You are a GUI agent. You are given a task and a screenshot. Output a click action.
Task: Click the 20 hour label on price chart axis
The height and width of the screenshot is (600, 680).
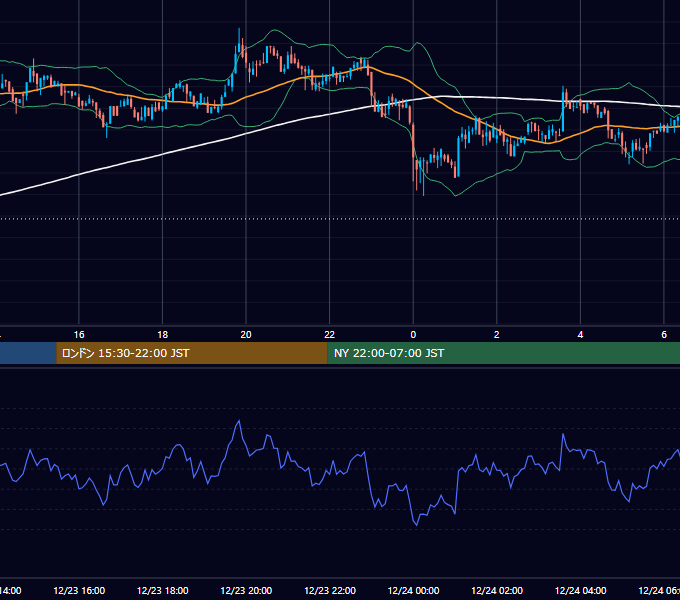pos(246,335)
